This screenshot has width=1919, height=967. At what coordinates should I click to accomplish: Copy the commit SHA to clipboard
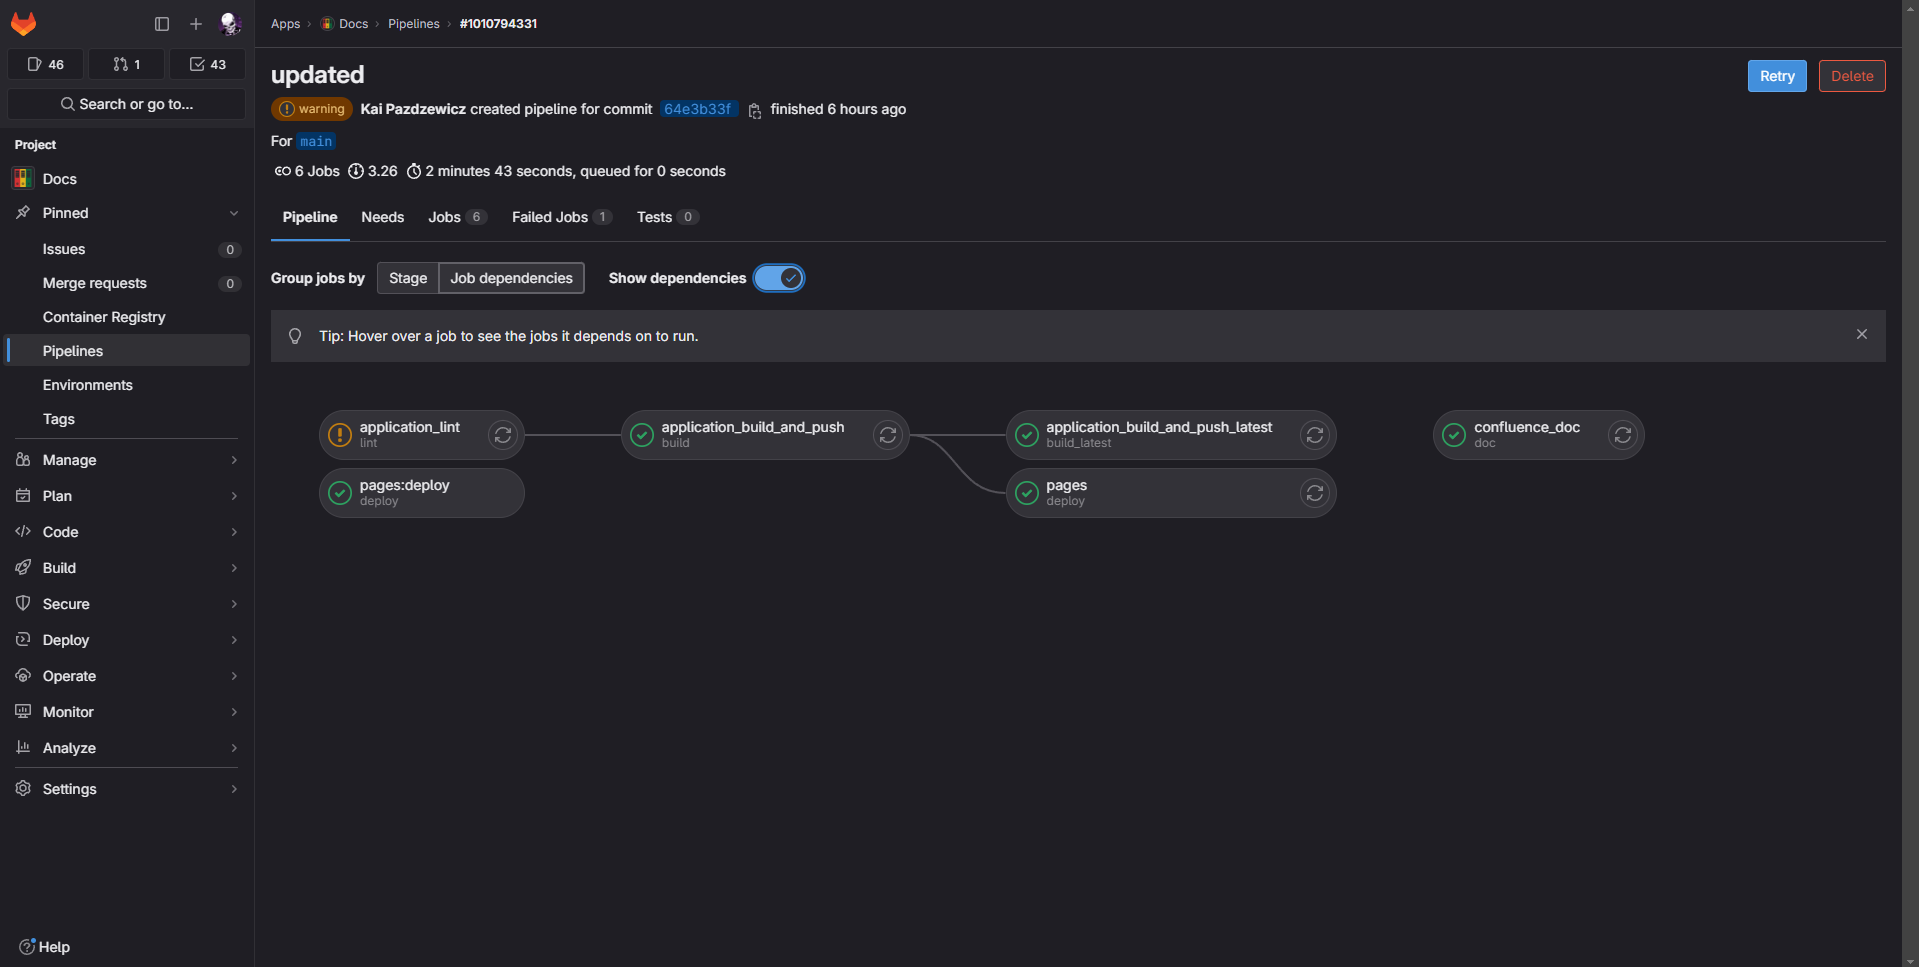[755, 111]
